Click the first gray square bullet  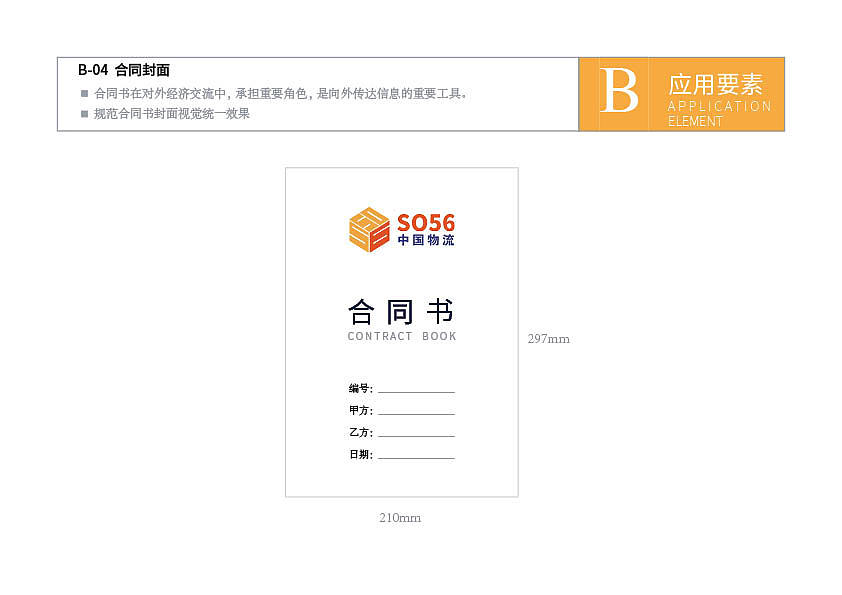pos(84,93)
